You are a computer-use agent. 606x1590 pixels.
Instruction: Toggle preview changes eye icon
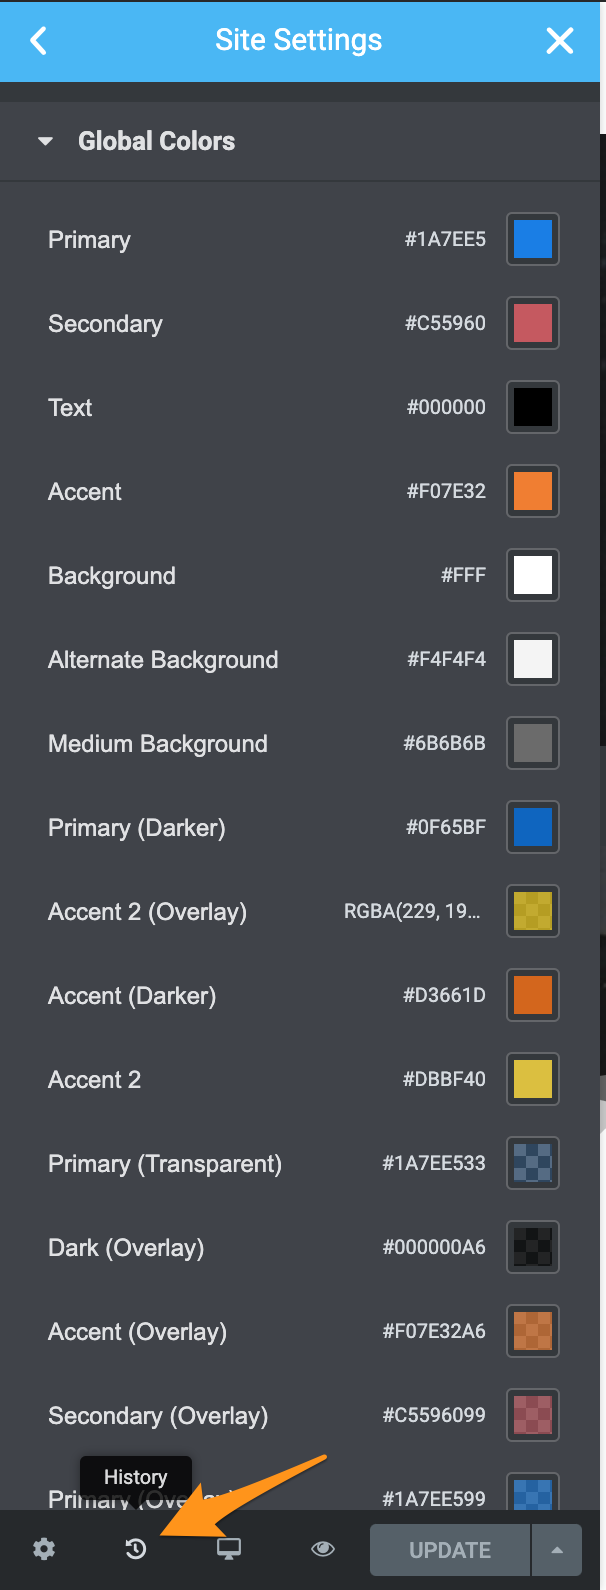pos(322,1549)
